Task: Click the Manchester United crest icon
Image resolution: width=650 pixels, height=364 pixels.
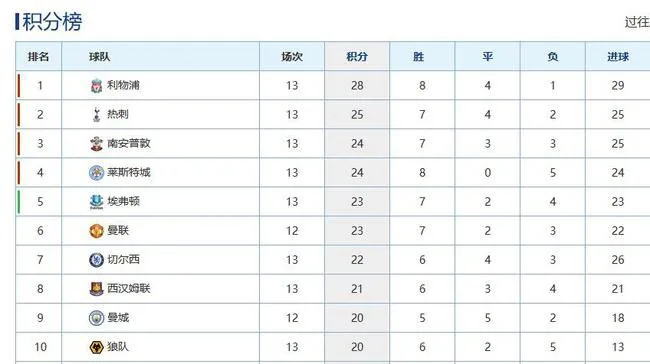Action: click(x=96, y=231)
